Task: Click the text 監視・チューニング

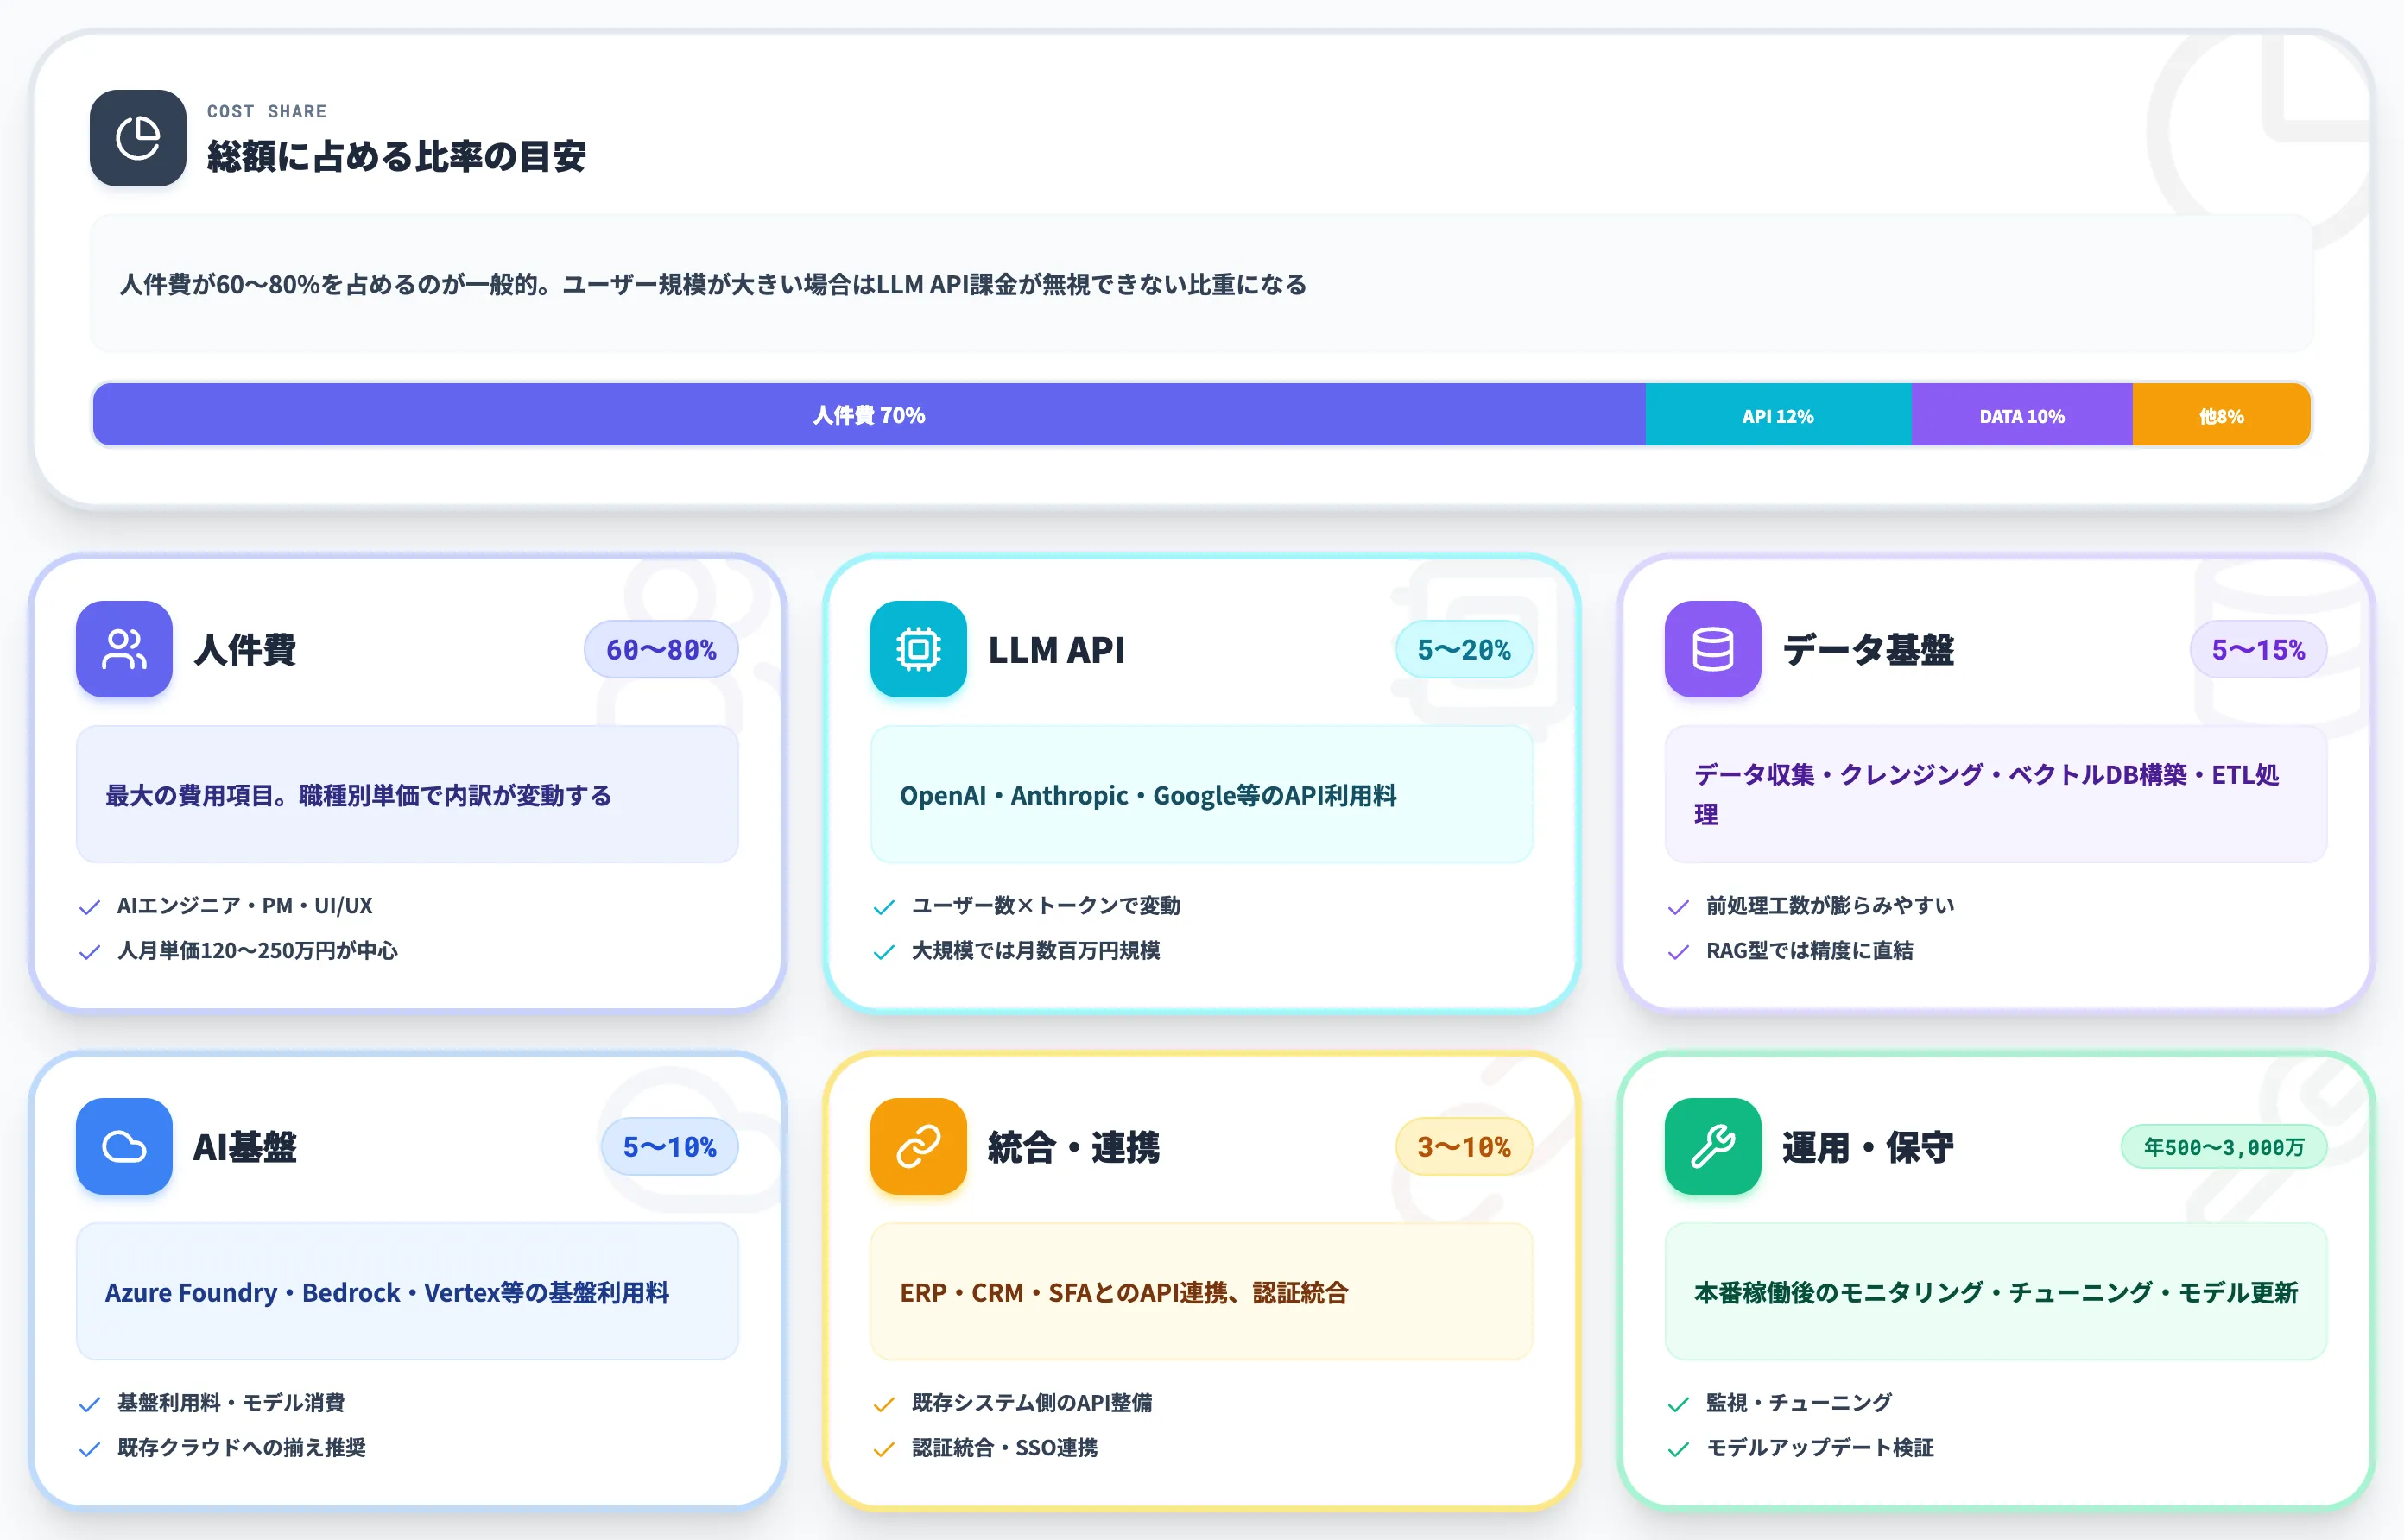Action: click(x=1799, y=1403)
